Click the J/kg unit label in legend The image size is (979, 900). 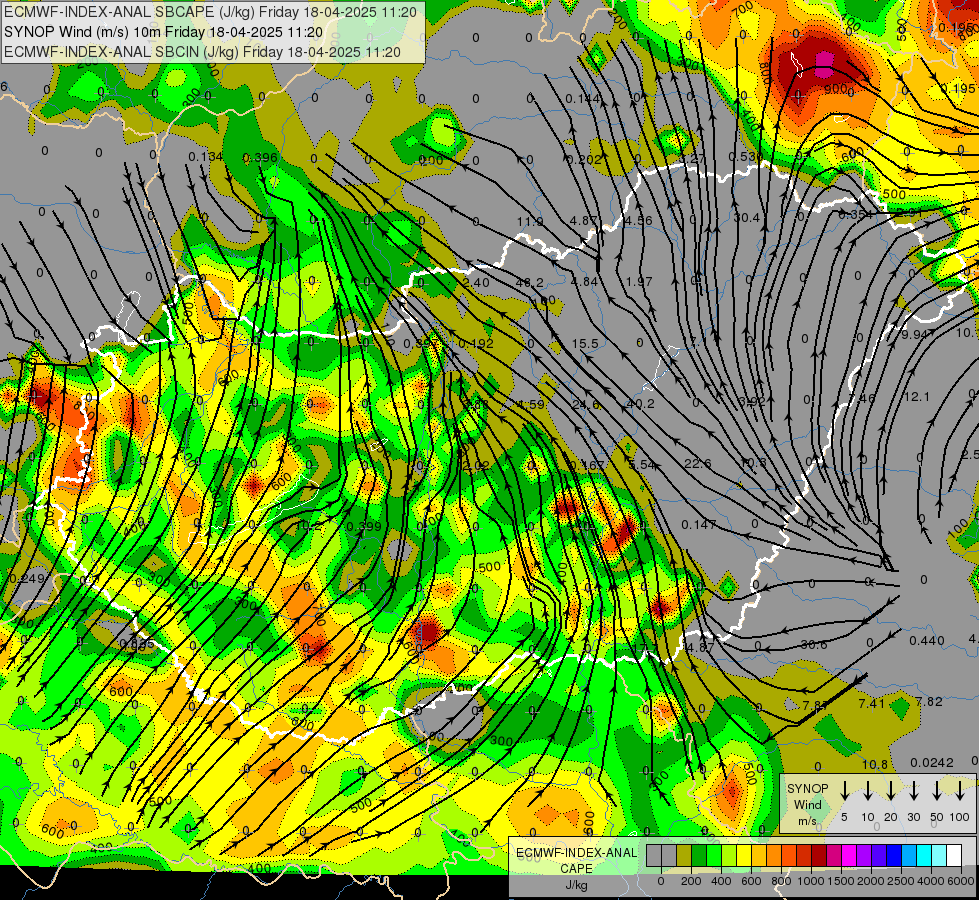point(576,884)
